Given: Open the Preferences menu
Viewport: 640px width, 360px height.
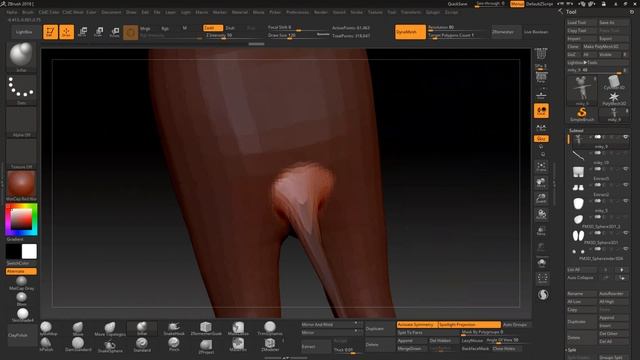Looking at the screenshot, I should (298, 12).
